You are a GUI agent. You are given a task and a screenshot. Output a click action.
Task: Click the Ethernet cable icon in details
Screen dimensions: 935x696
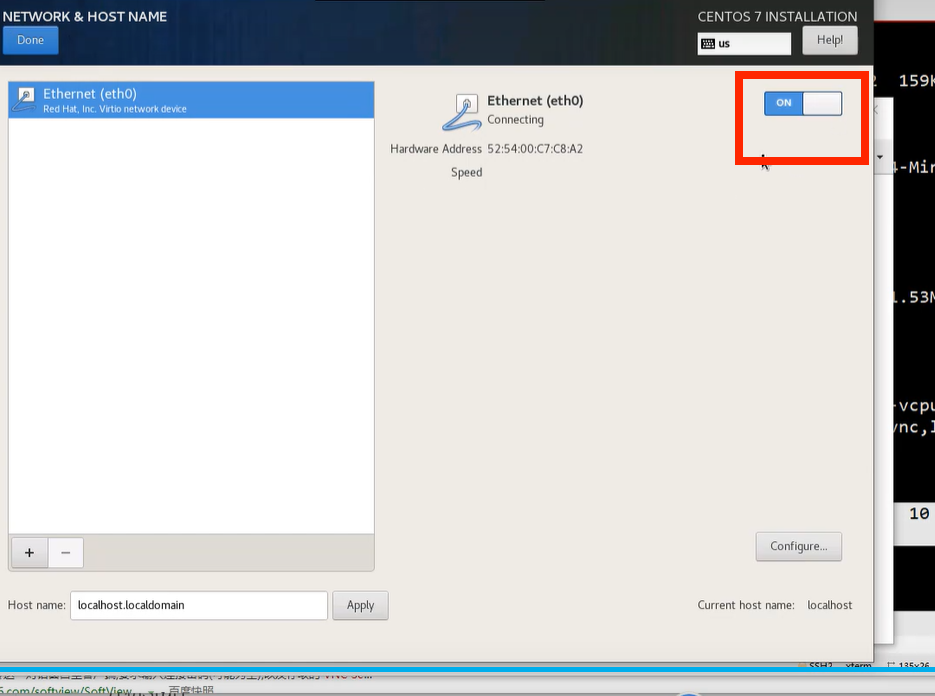[x=462, y=112]
